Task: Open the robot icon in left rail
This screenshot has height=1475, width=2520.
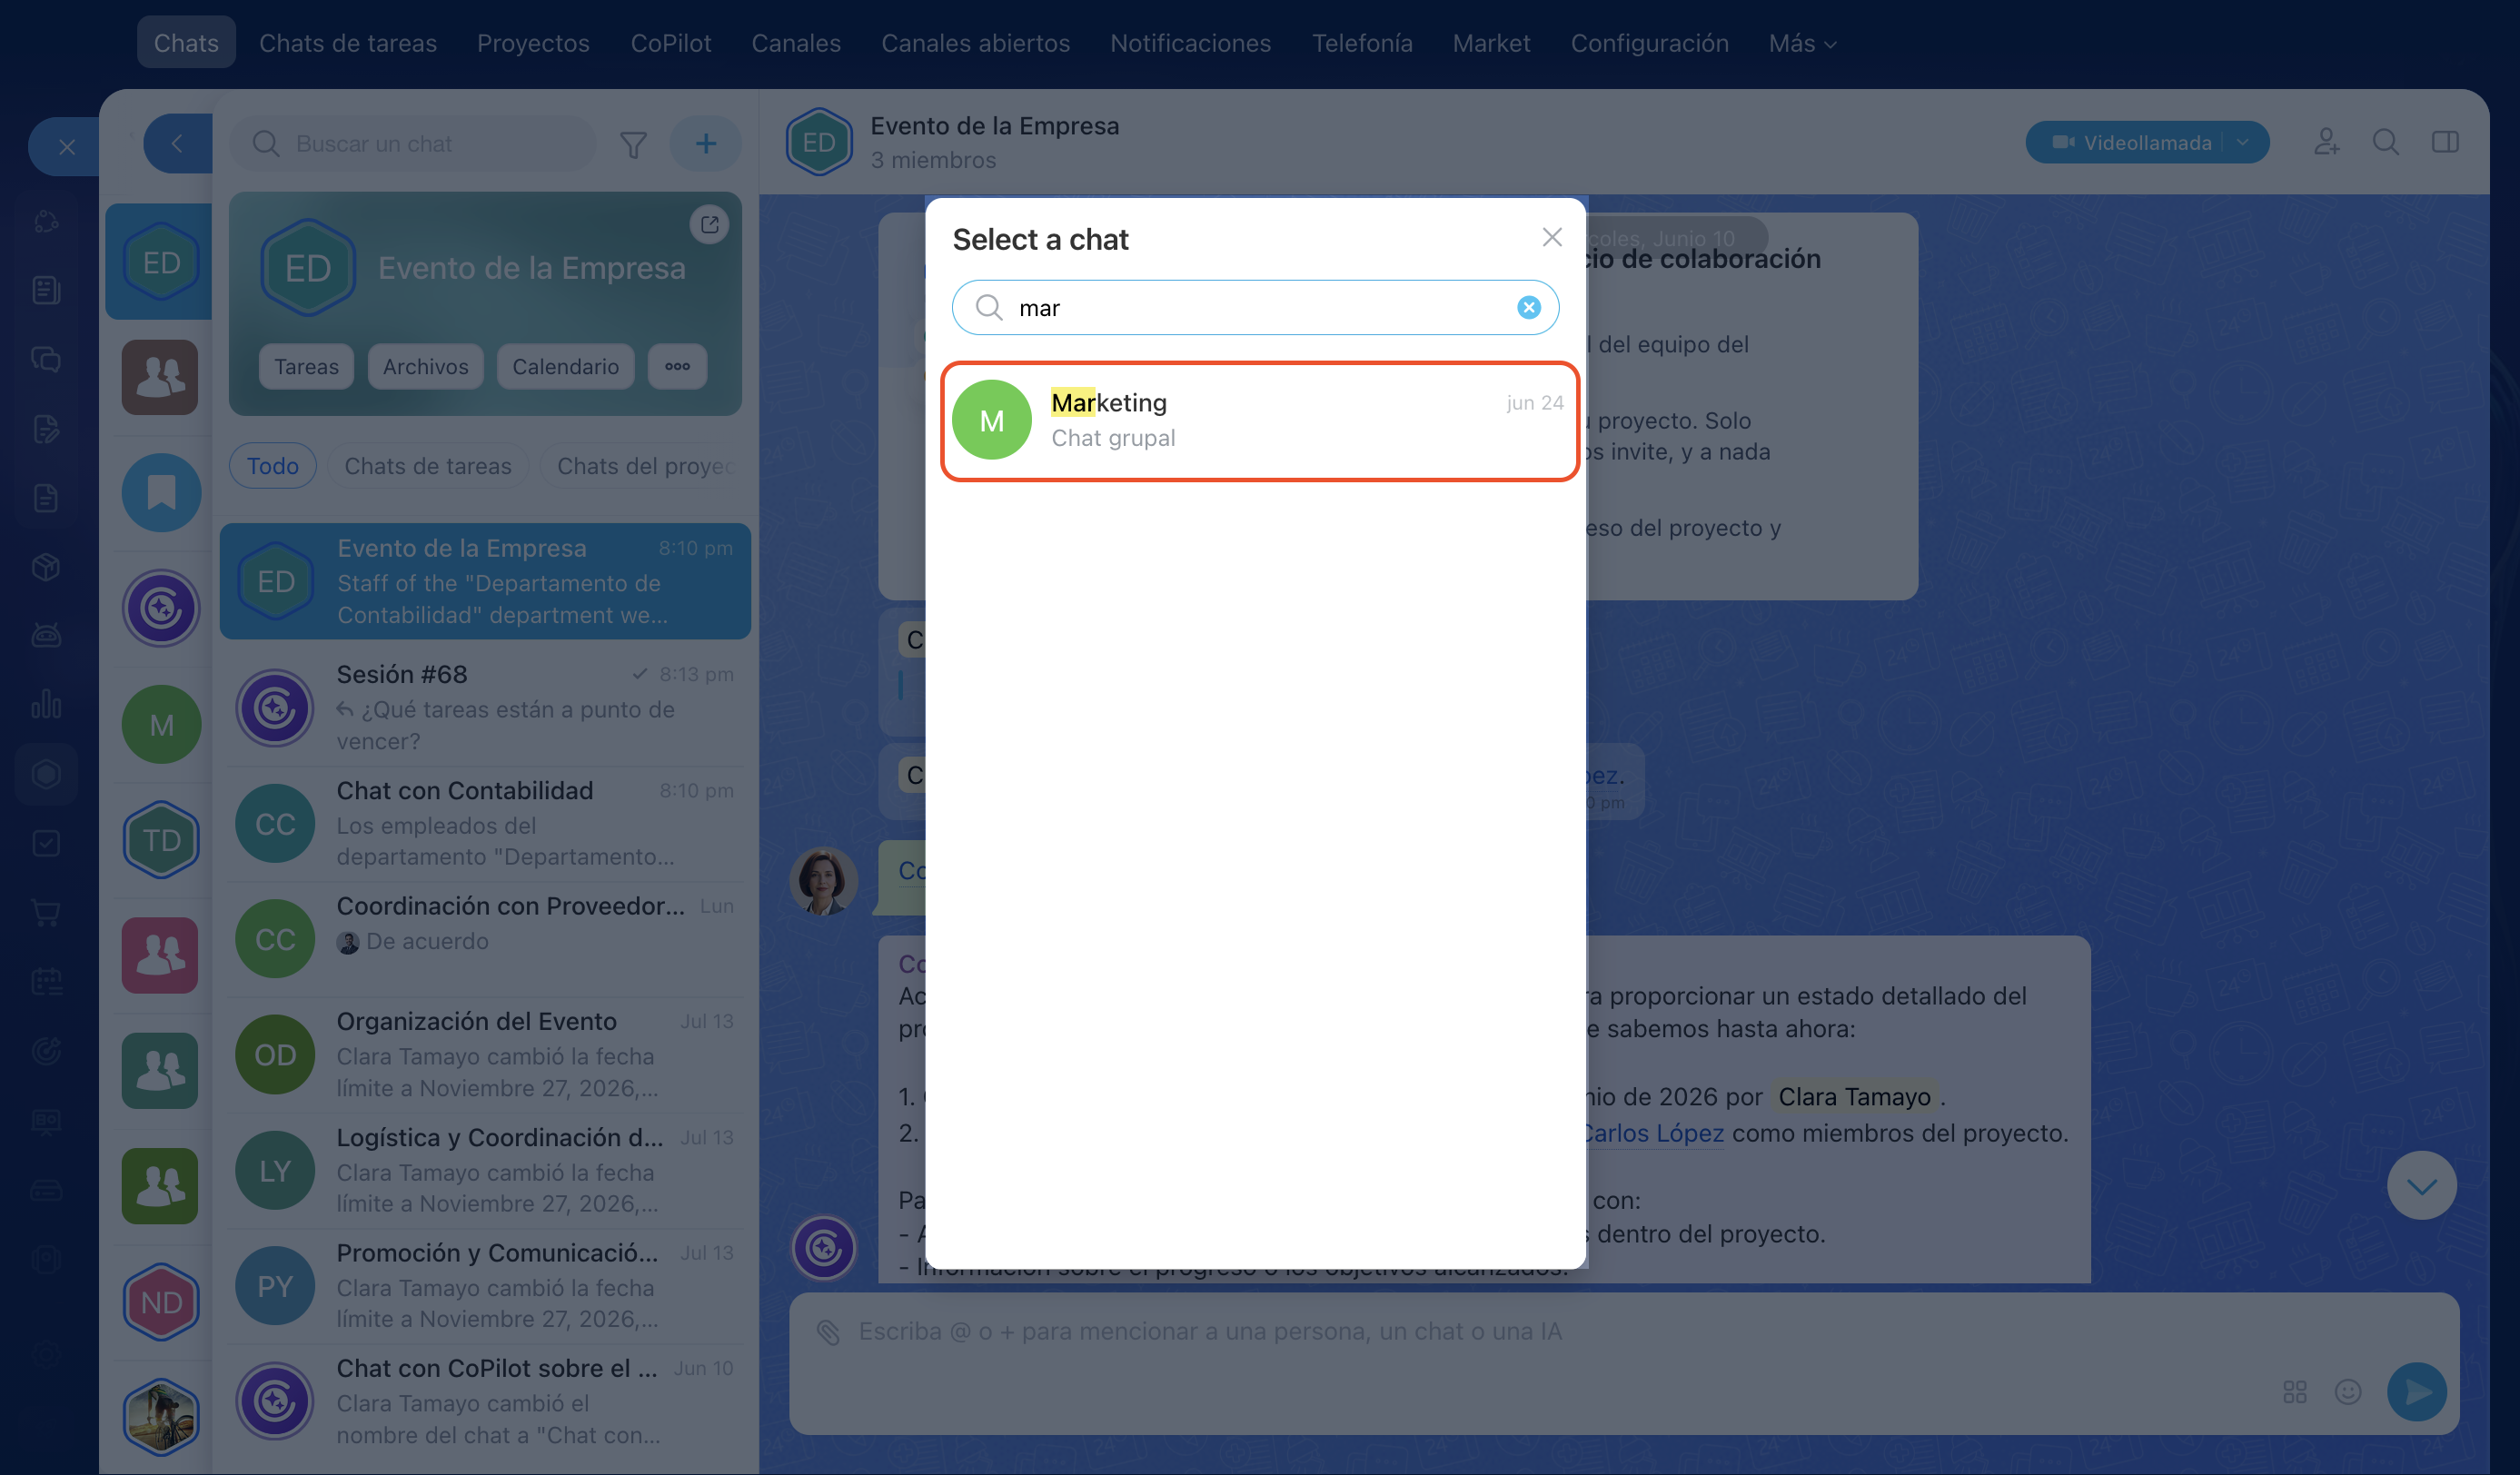Action: (46, 635)
